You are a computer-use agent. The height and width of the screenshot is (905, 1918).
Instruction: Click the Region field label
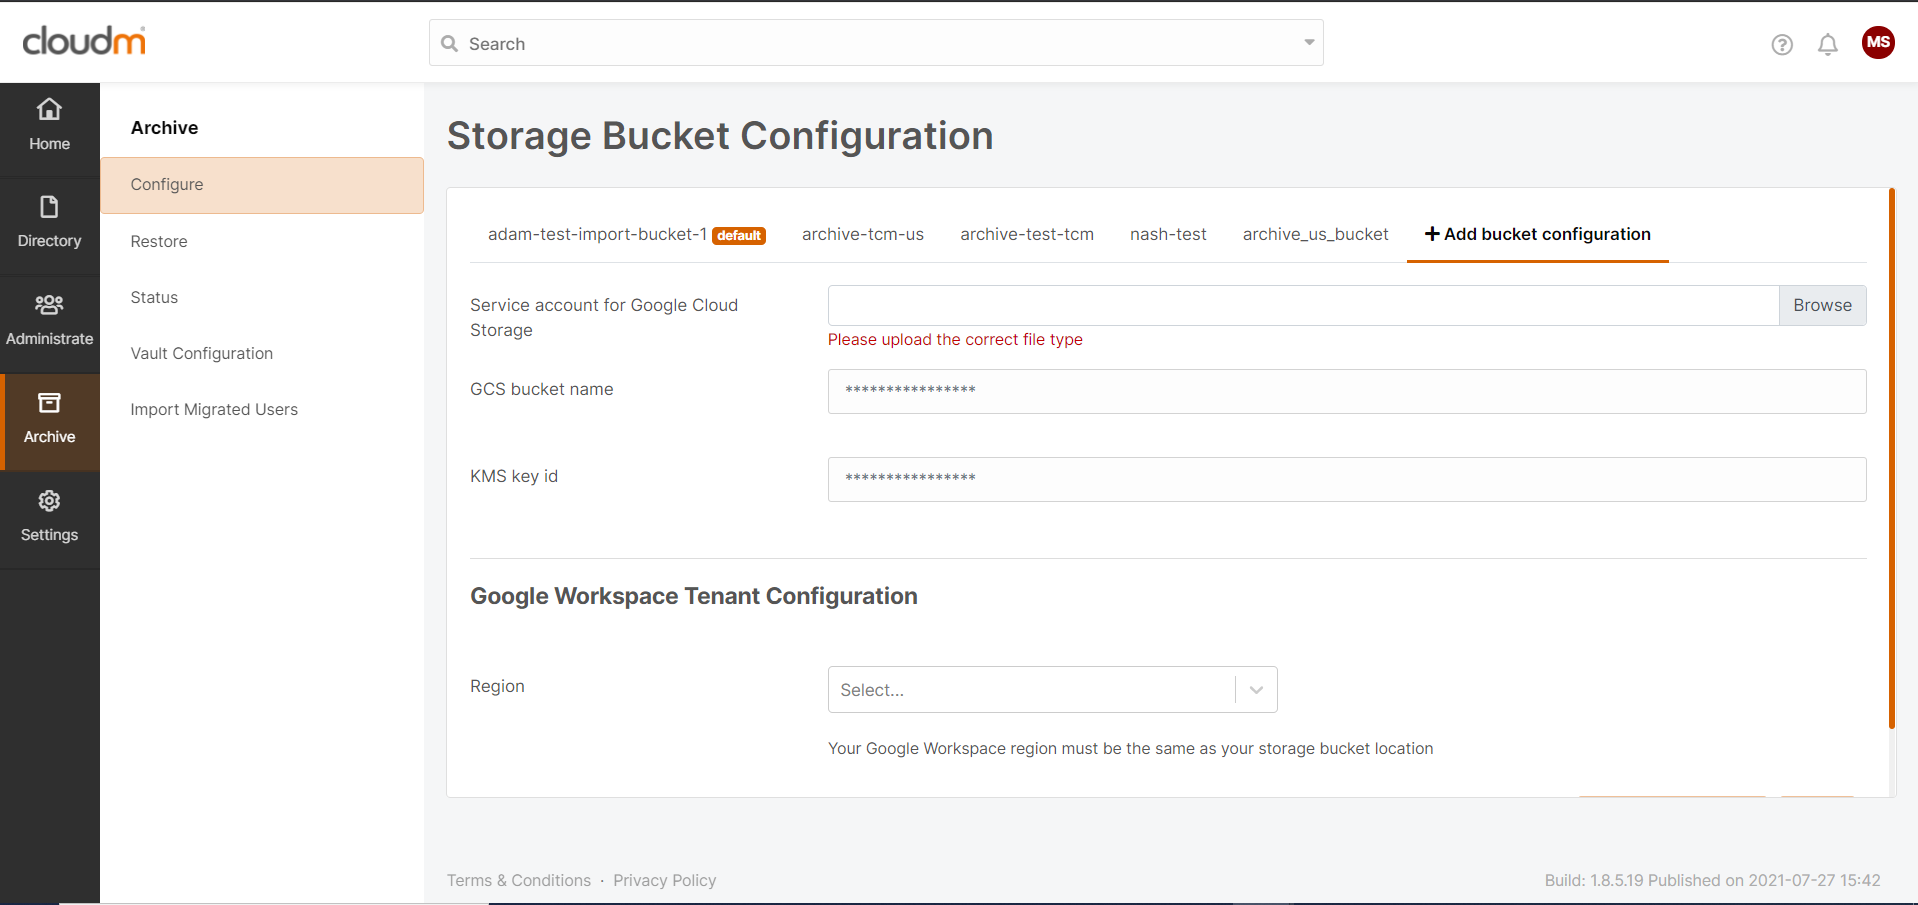497,686
